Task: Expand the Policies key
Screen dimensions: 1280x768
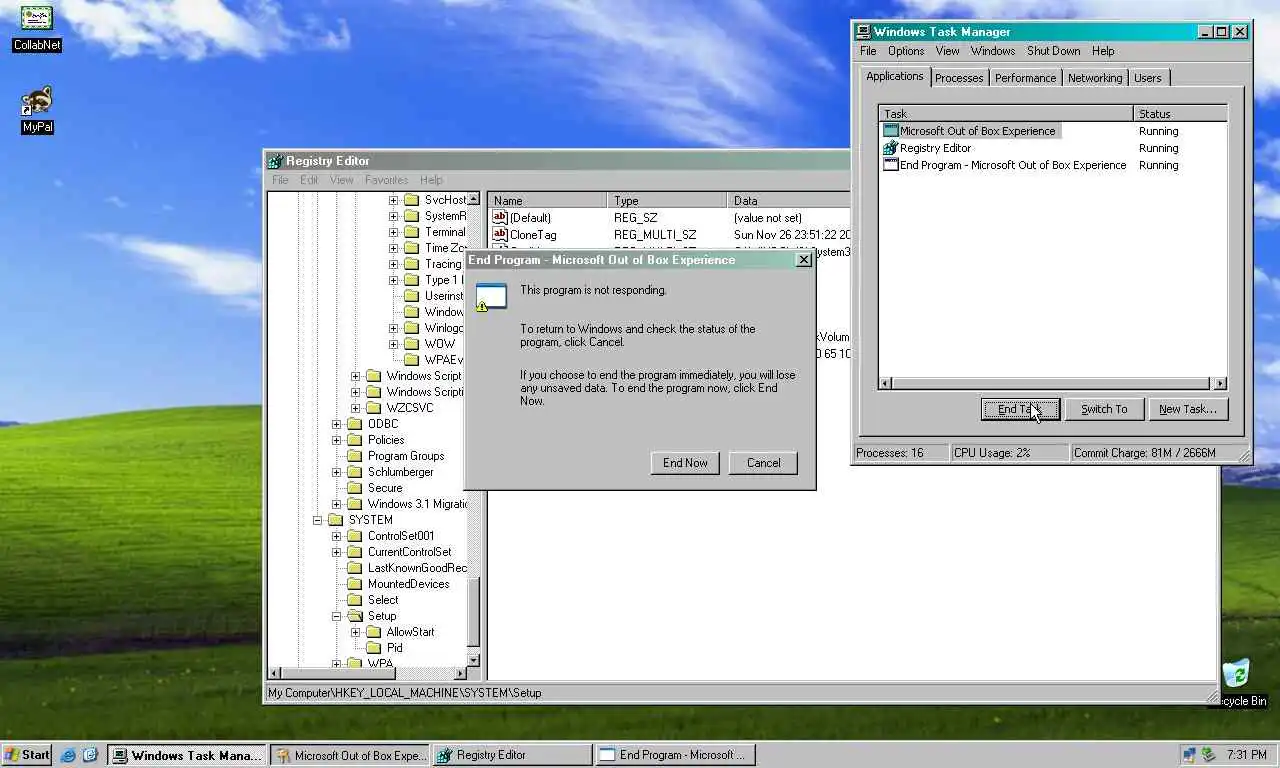Action: click(337, 440)
